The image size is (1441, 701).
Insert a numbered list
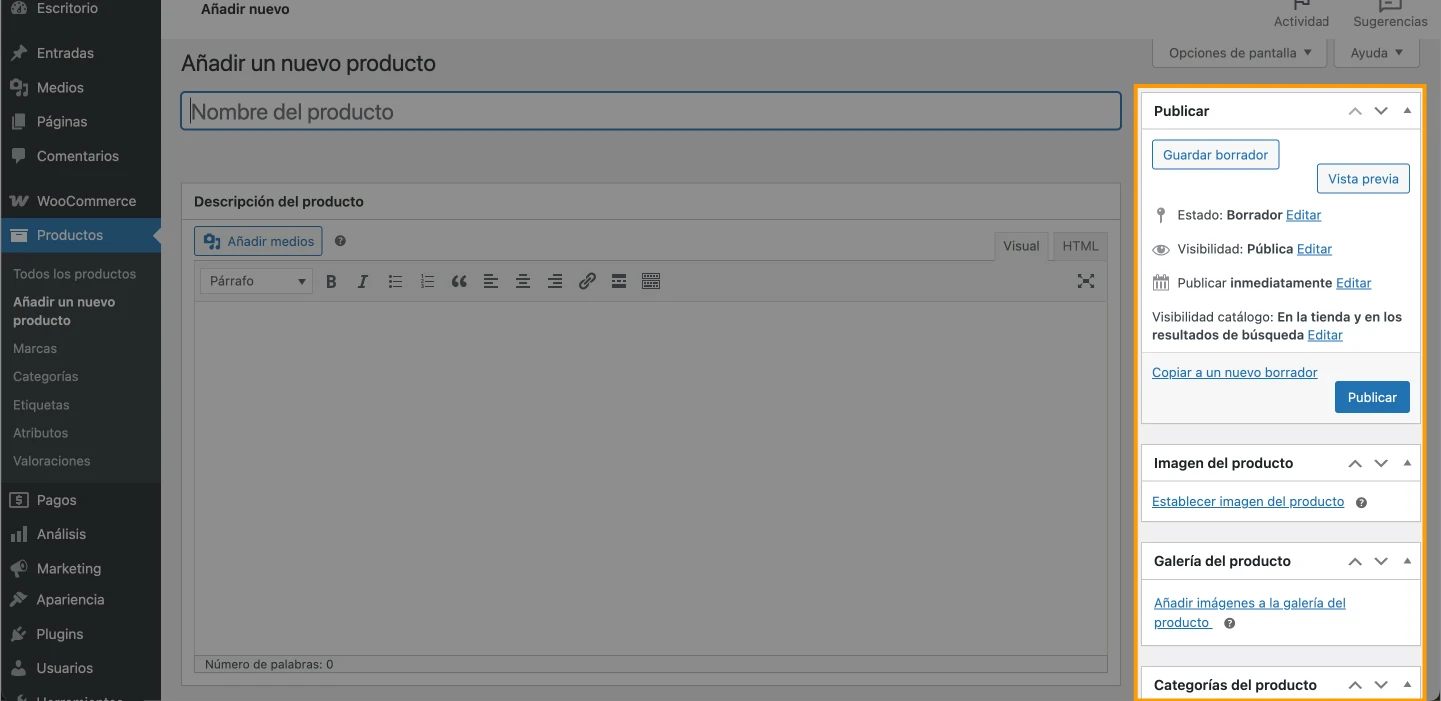click(x=427, y=282)
